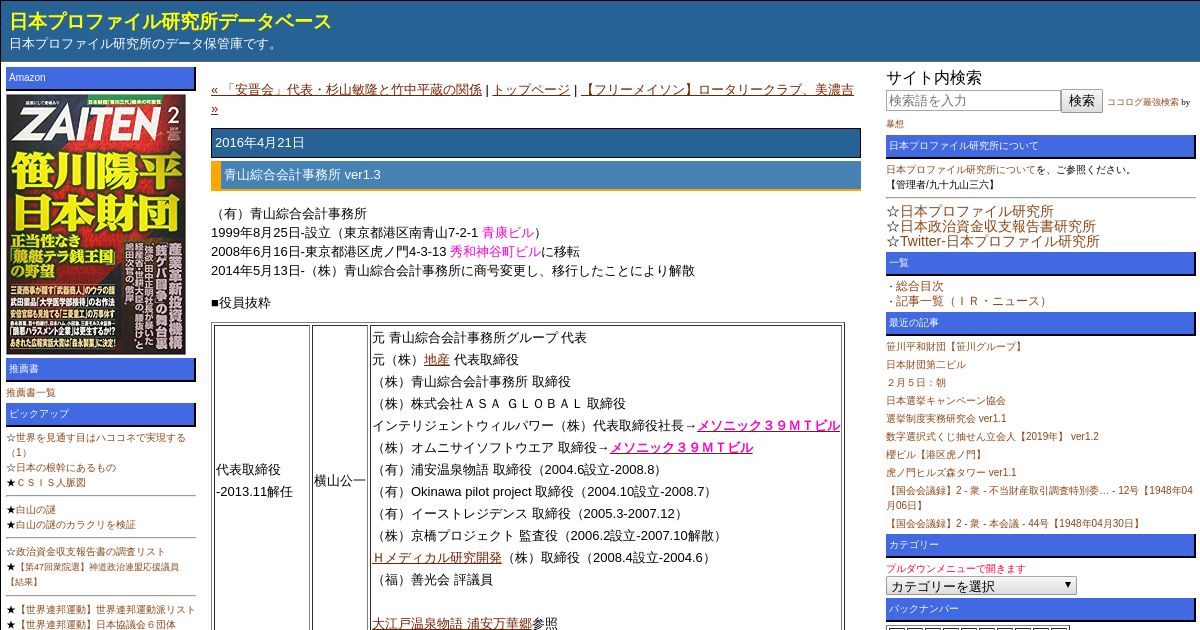The image size is (1200, 630).
Task: Click the Amazon sidebar header
Action: pos(101,78)
